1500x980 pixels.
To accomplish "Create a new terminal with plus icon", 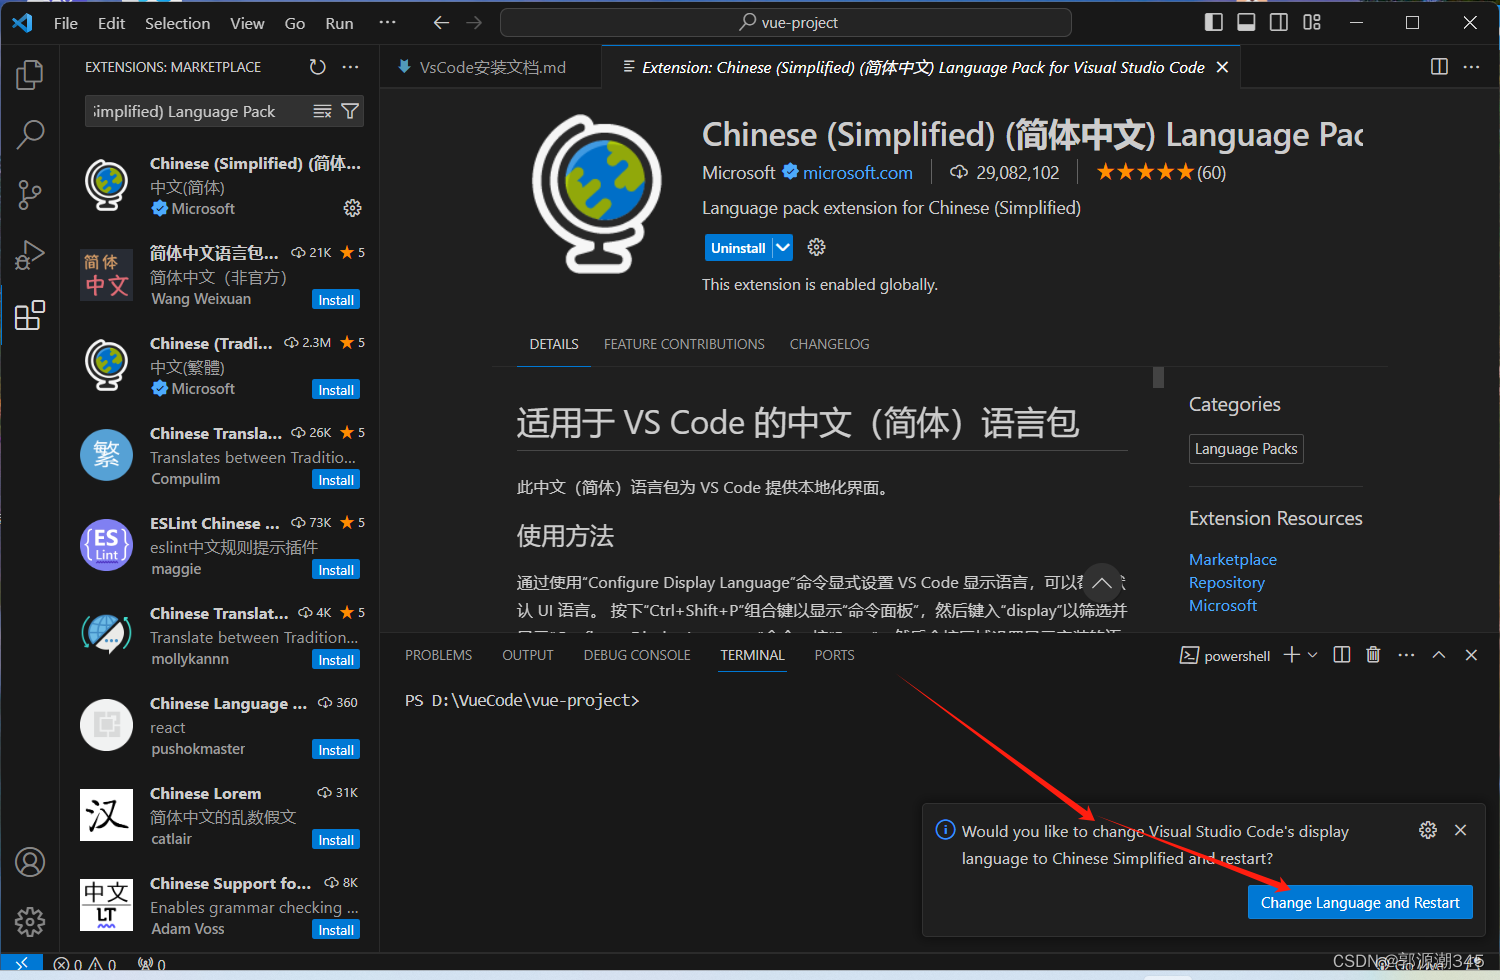I will (x=1291, y=655).
